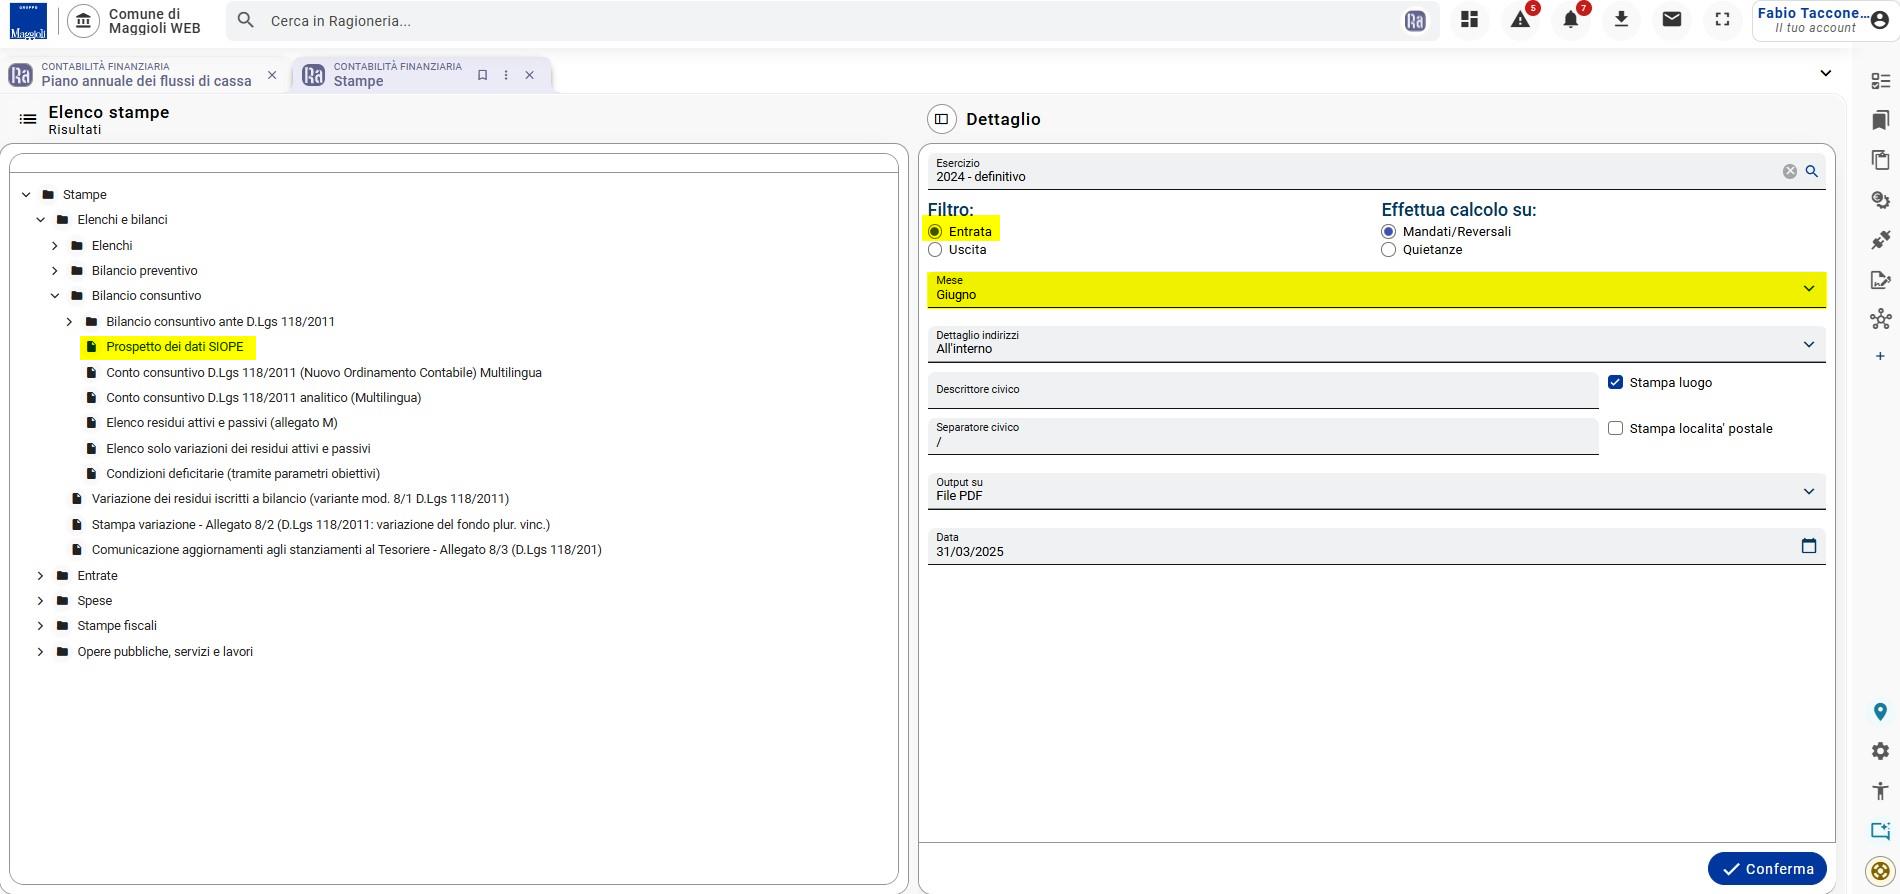The height and width of the screenshot is (894, 1900).
Task: Open the calendar picker for Data
Action: (x=1808, y=546)
